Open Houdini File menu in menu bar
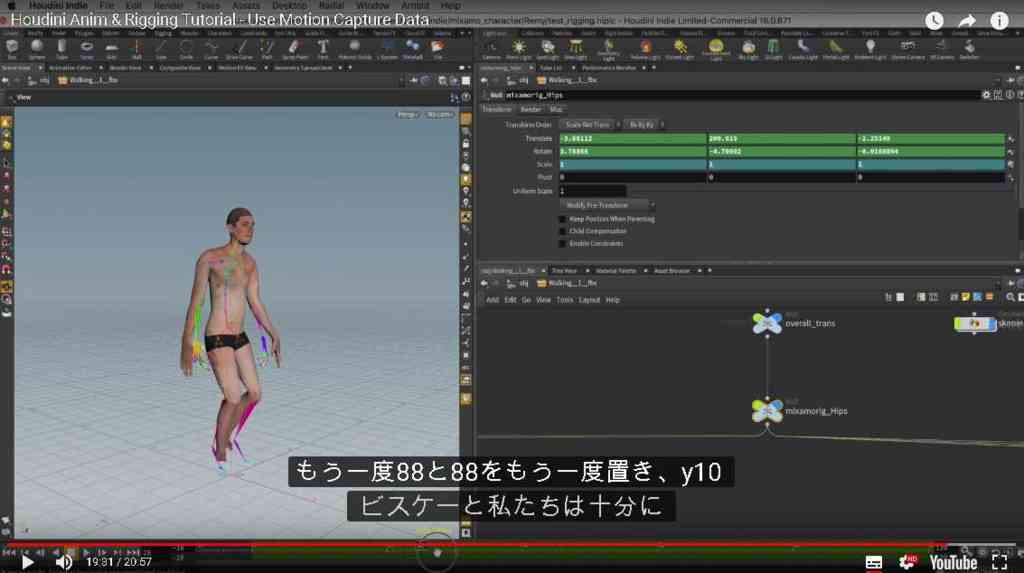The image size is (1024, 573). coord(107,5)
